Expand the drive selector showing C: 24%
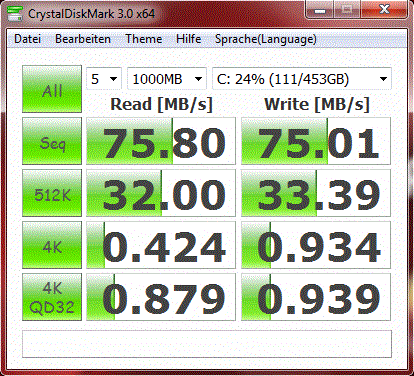 coord(302,79)
